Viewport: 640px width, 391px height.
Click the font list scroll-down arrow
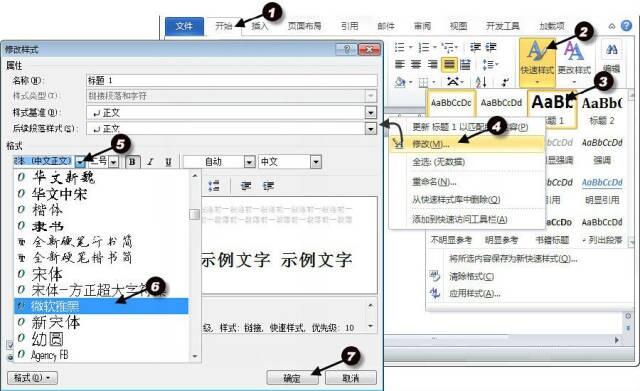[195, 356]
